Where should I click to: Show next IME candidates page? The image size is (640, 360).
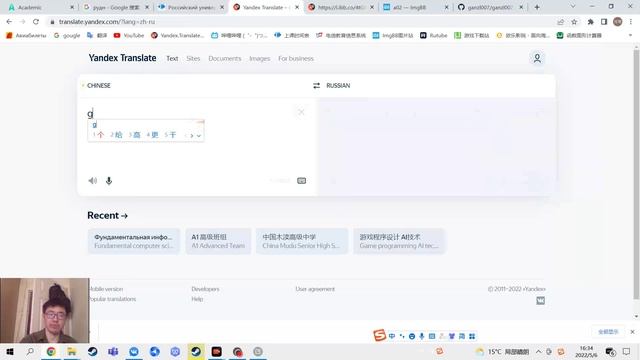coord(192,136)
